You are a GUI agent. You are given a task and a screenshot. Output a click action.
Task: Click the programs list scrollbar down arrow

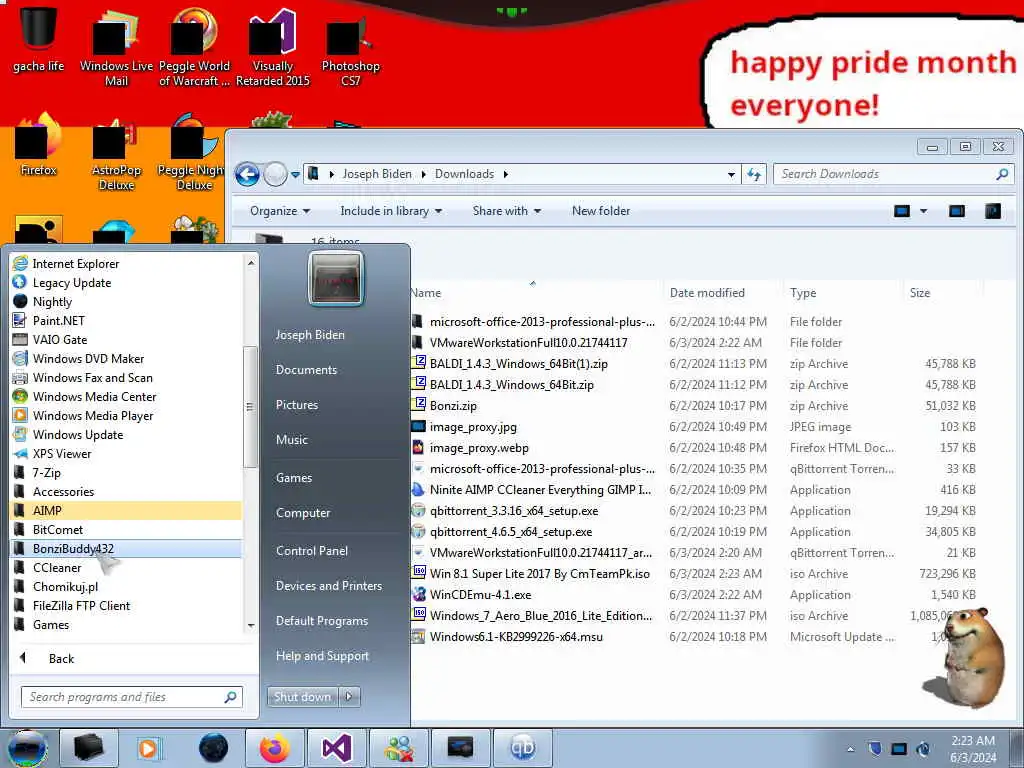pyautogui.click(x=251, y=626)
